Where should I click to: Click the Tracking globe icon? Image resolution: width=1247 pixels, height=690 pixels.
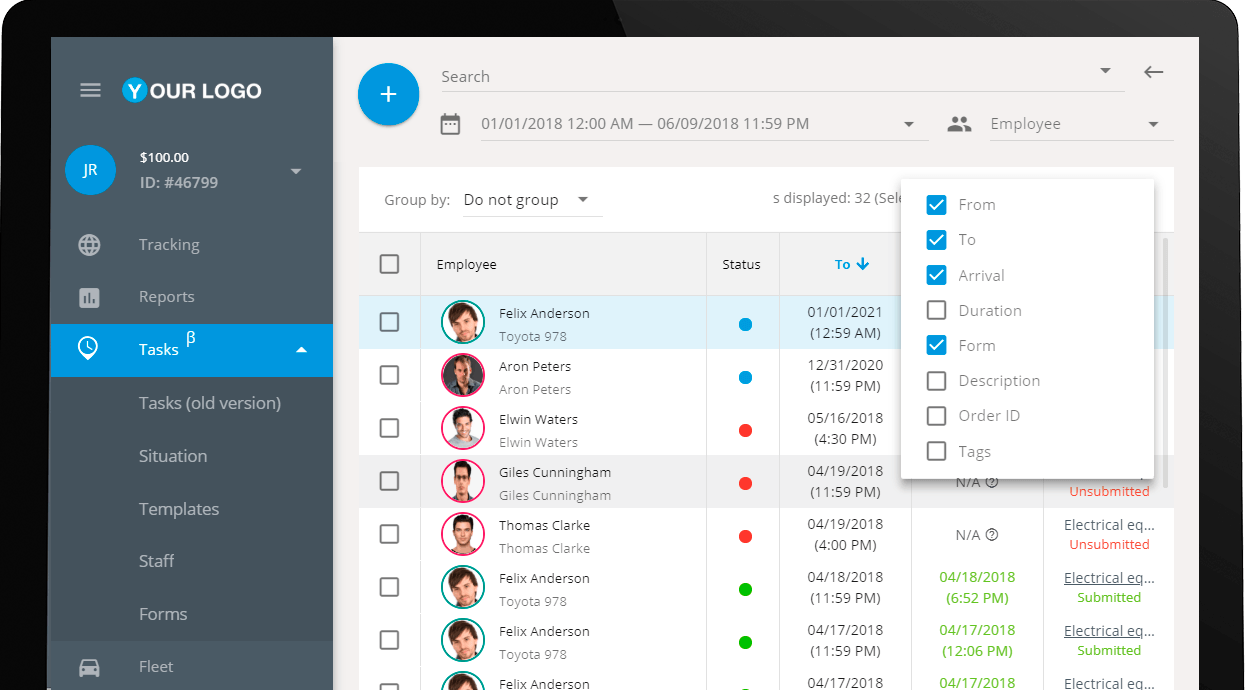click(x=90, y=245)
